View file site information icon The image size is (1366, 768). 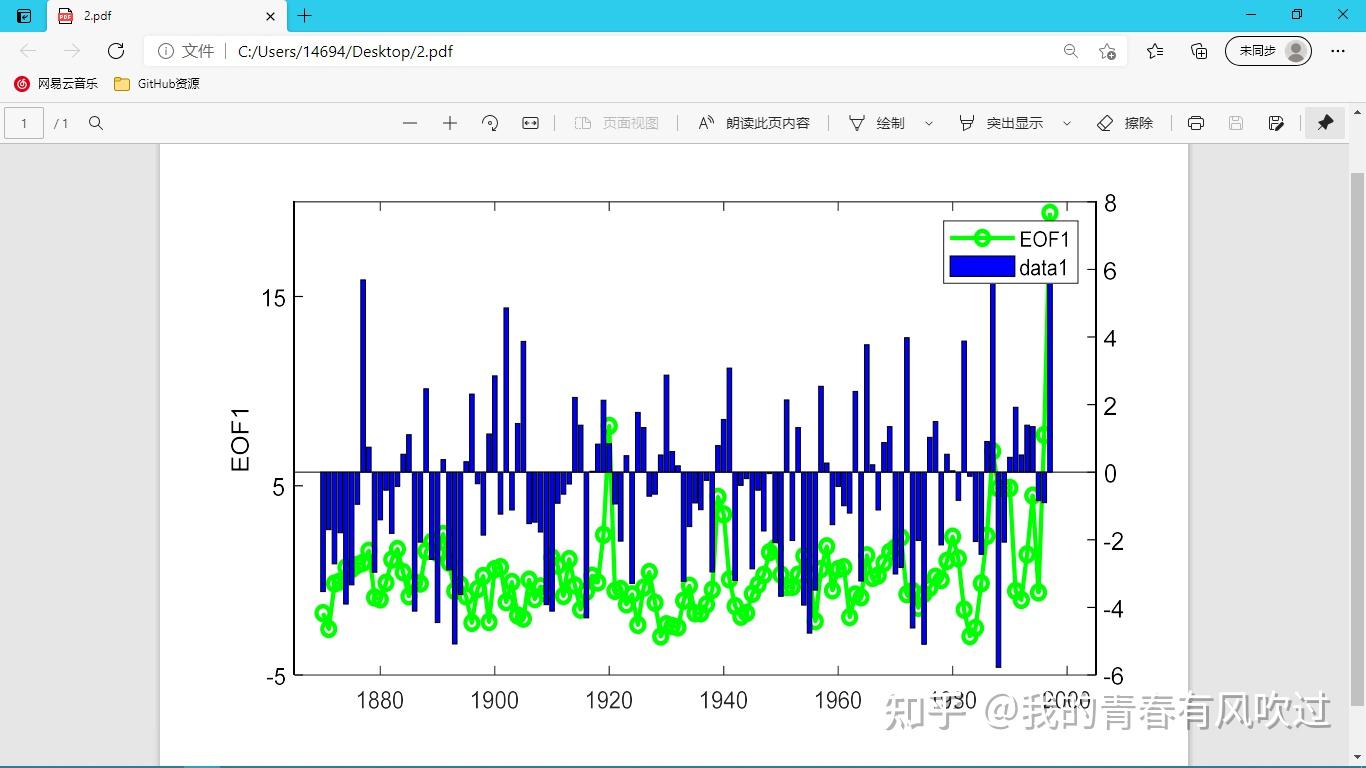point(166,51)
